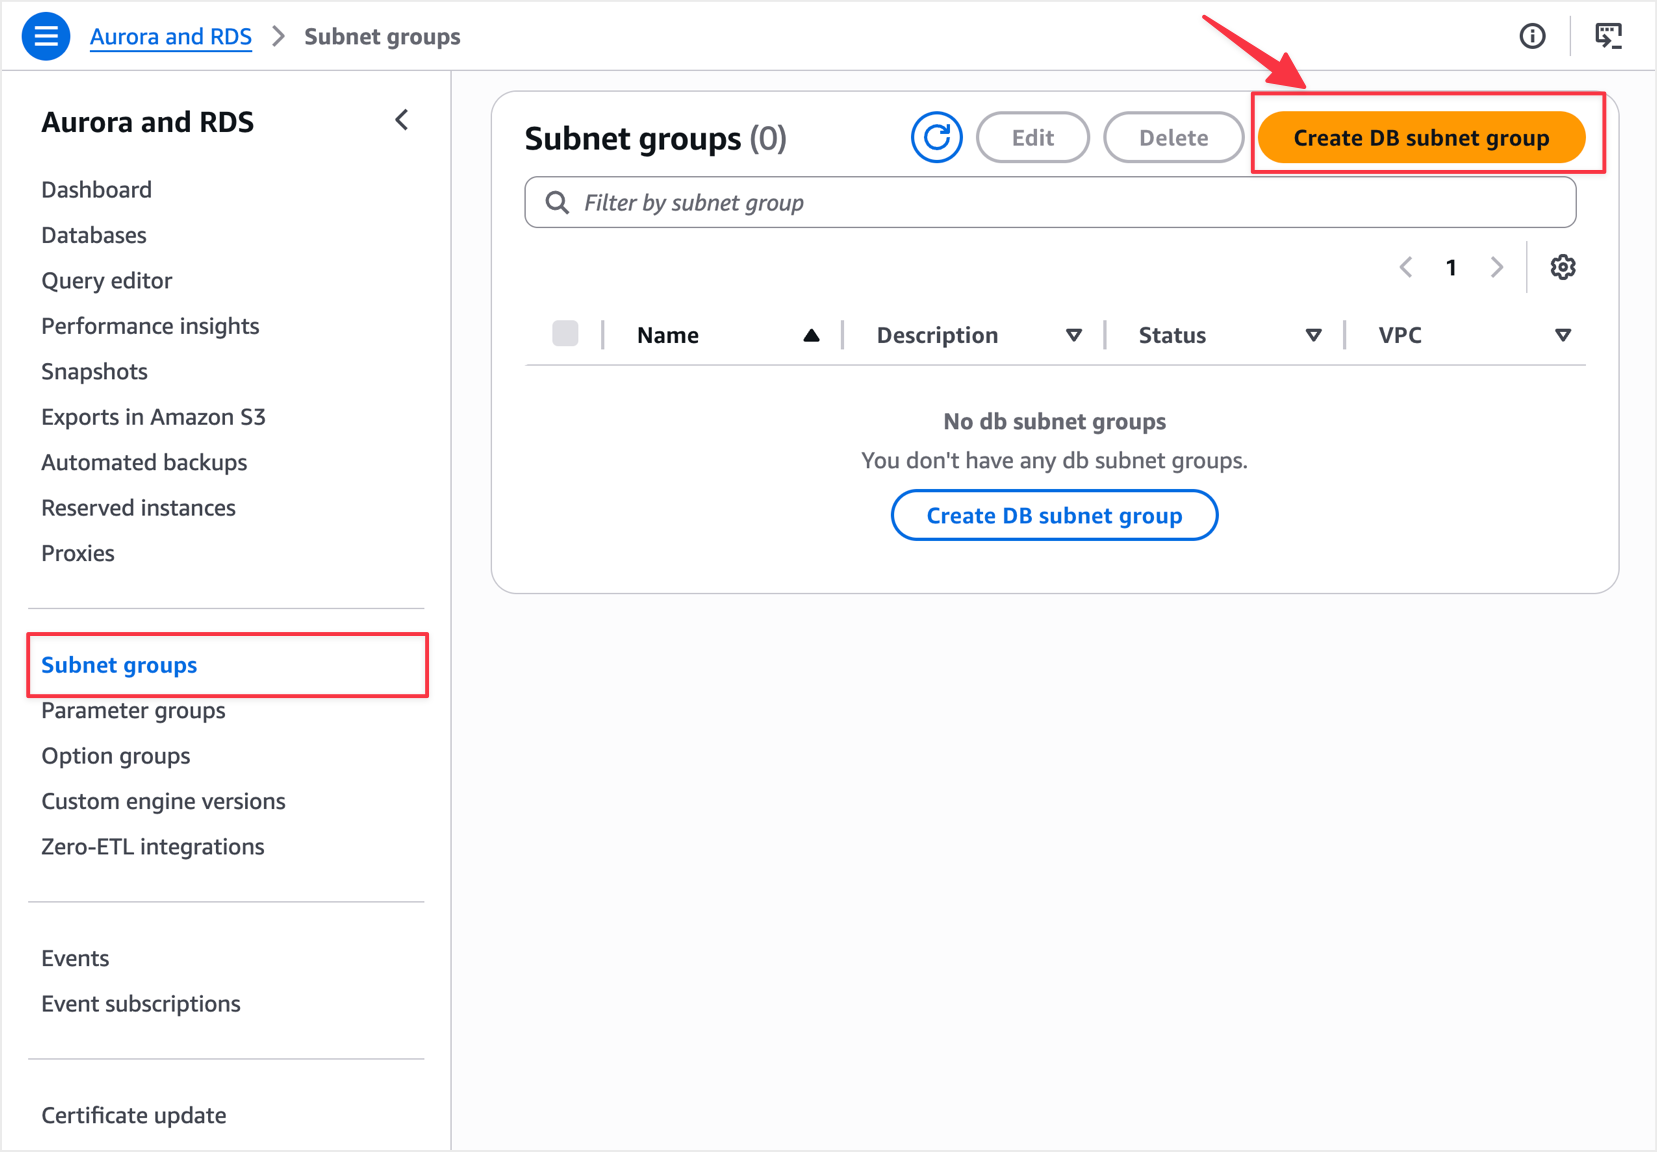This screenshot has height=1152, width=1657.
Task: Click the info circle icon
Action: click(x=1532, y=37)
